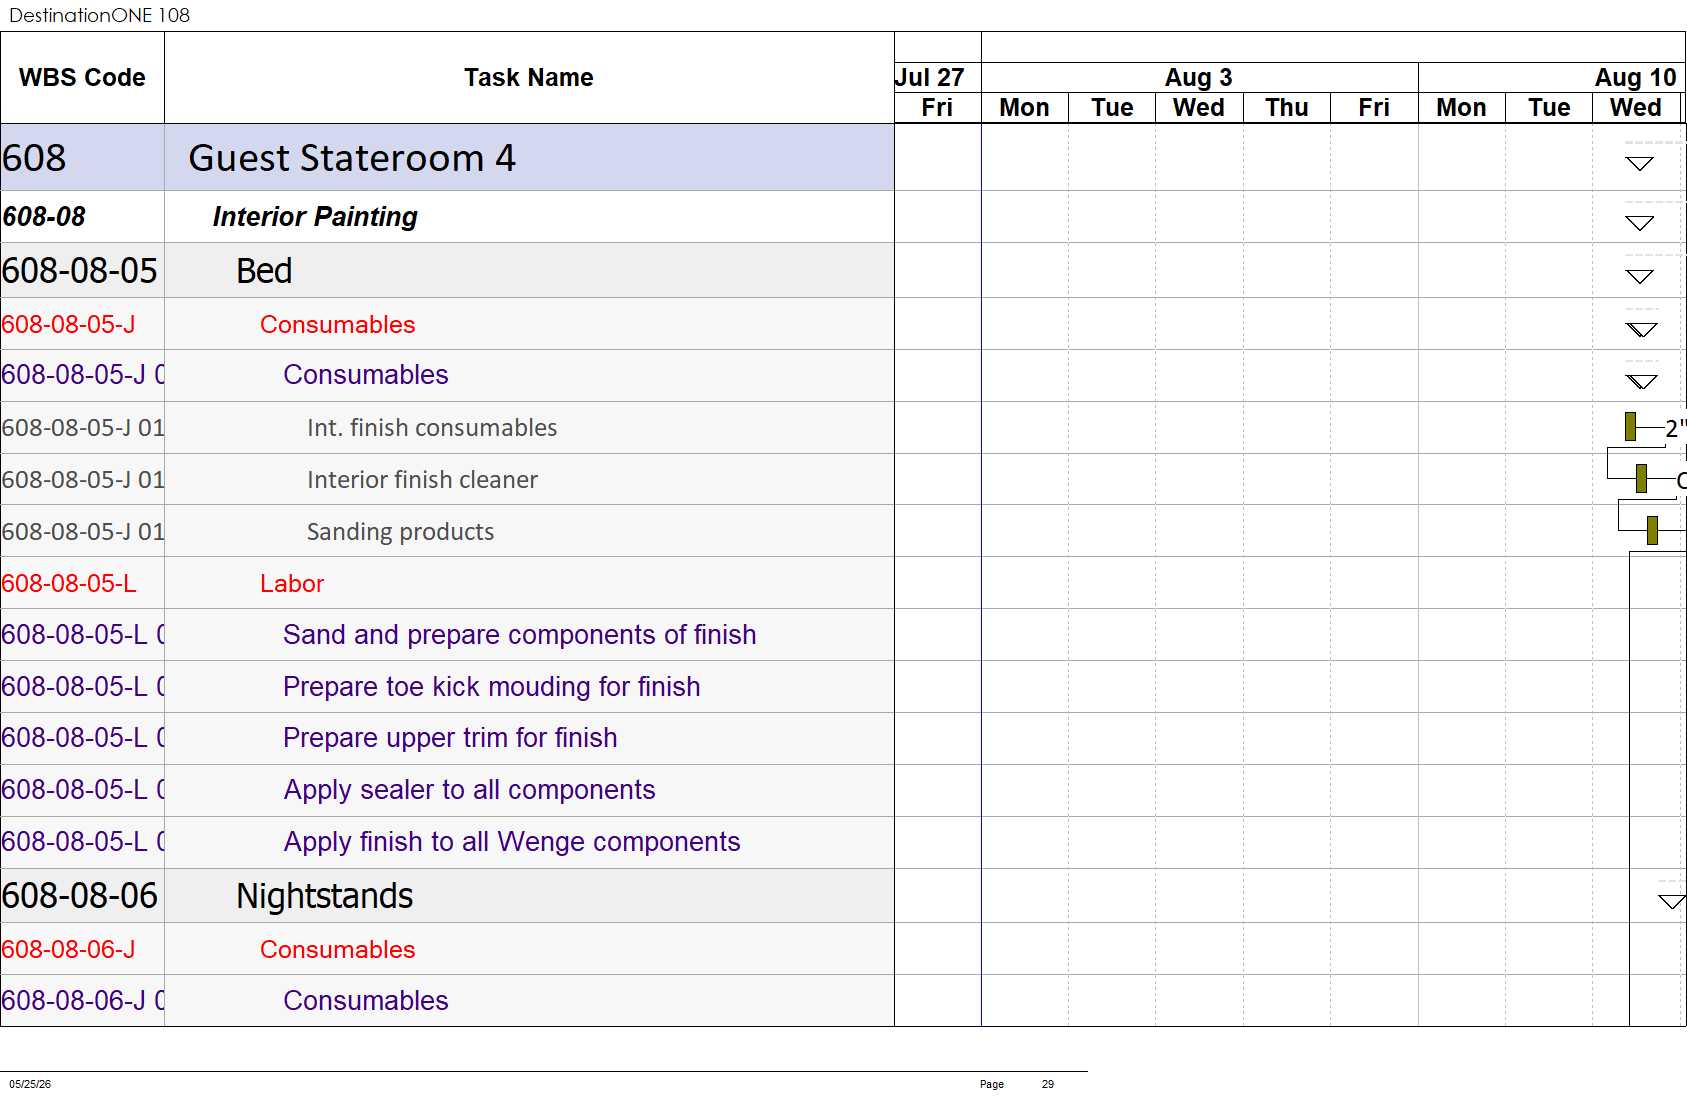Click the 05/25/26 date in footer
Viewport: 1687px width, 1097px height.
click(x=30, y=1084)
